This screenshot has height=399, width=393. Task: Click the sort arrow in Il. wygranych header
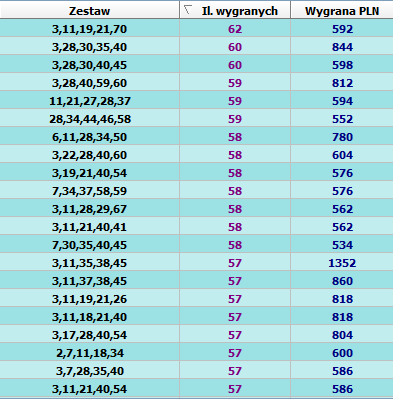(188, 10)
